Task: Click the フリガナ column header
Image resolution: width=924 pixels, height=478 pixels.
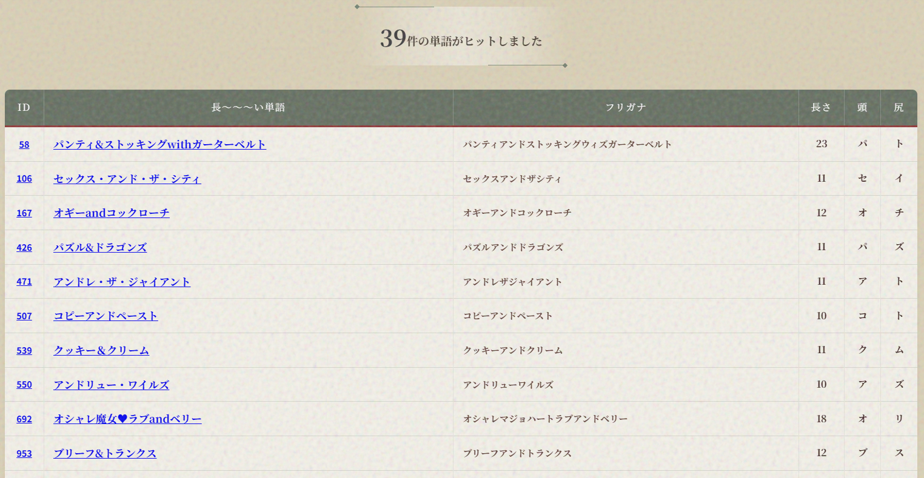Action: (x=625, y=108)
